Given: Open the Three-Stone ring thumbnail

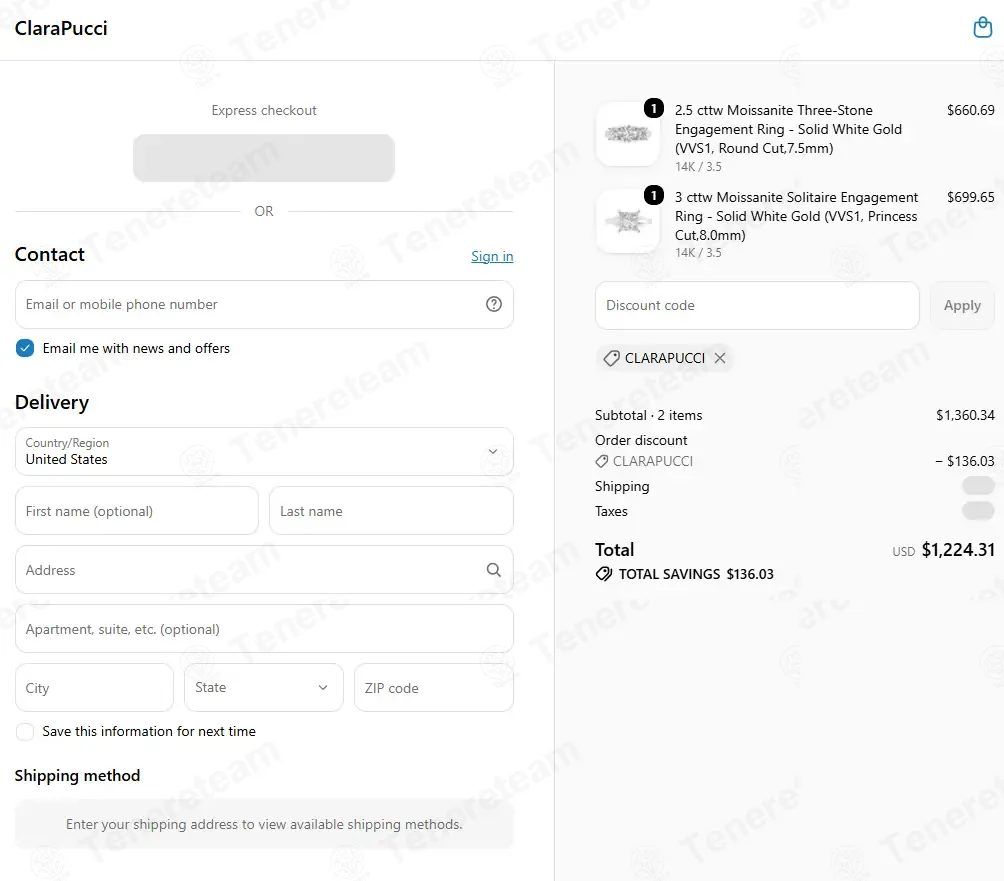Looking at the screenshot, I should coord(628,134).
